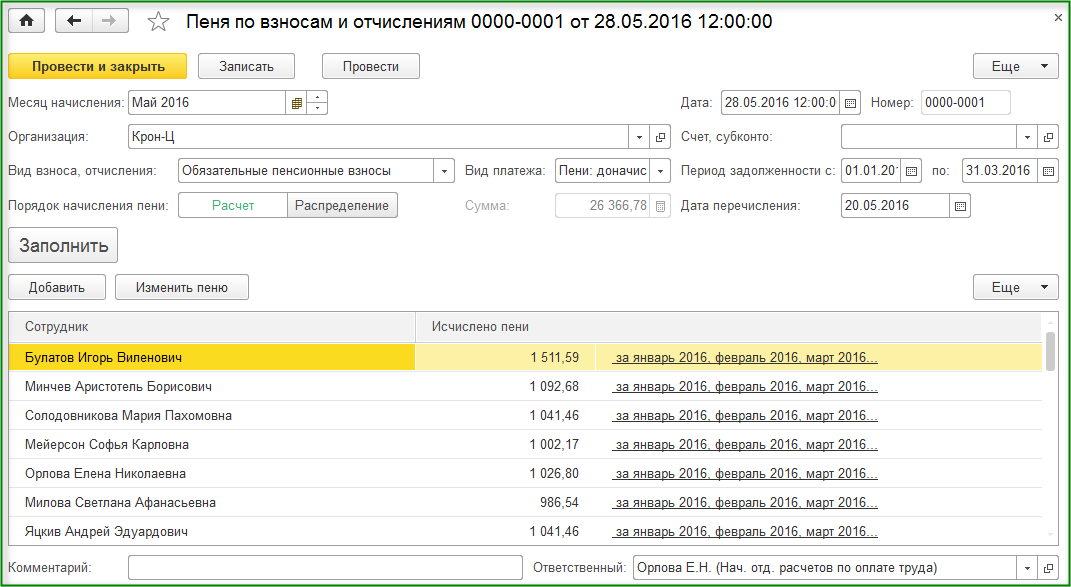The height and width of the screenshot is (587, 1071).
Task: Open period link for Минчев Аристотель Борисович
Action: pos(745,387)
